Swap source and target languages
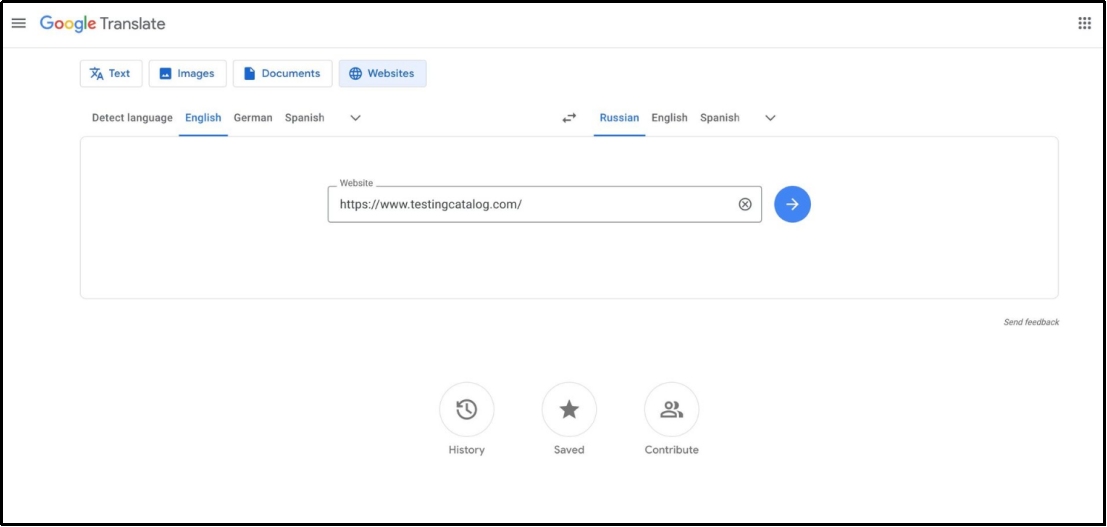Screen dimensions: 1107x527 tap(569, 118)
